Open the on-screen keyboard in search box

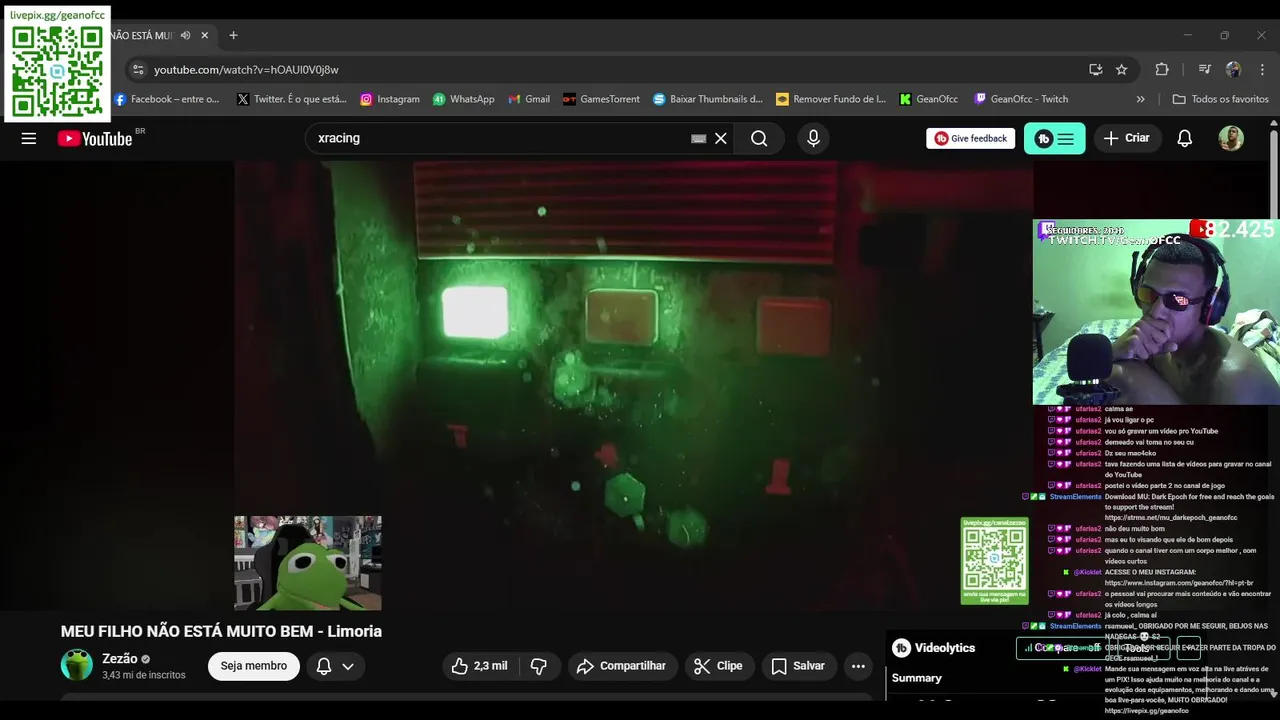coord(699,139)
